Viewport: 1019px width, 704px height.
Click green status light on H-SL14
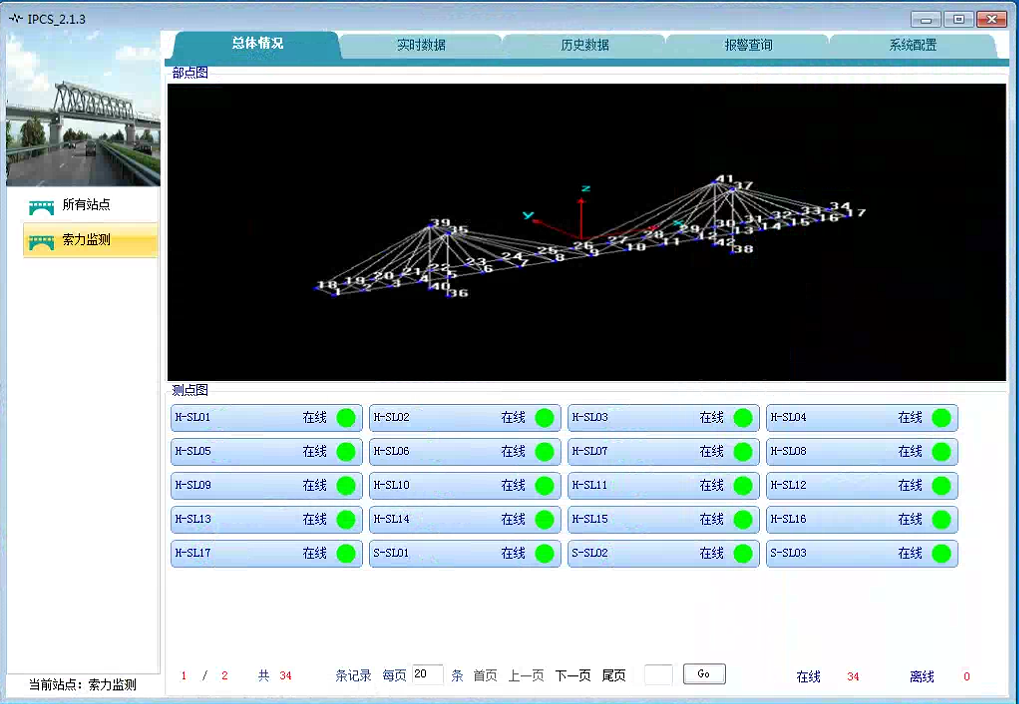(544, 520)
